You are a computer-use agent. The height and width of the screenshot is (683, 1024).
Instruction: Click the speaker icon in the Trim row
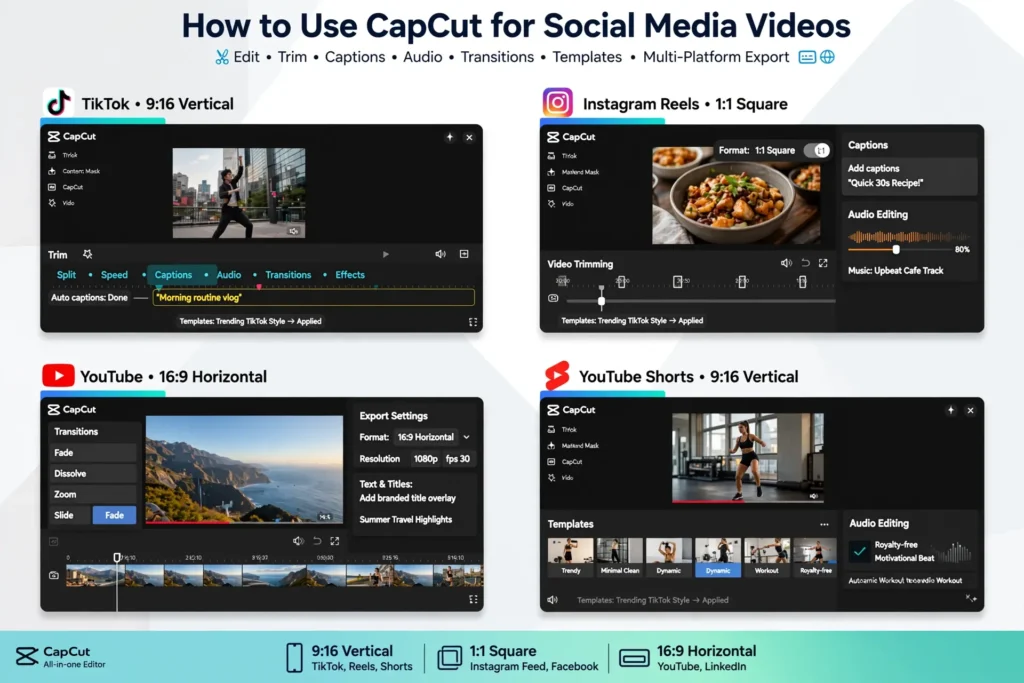(x=441, y=254)
